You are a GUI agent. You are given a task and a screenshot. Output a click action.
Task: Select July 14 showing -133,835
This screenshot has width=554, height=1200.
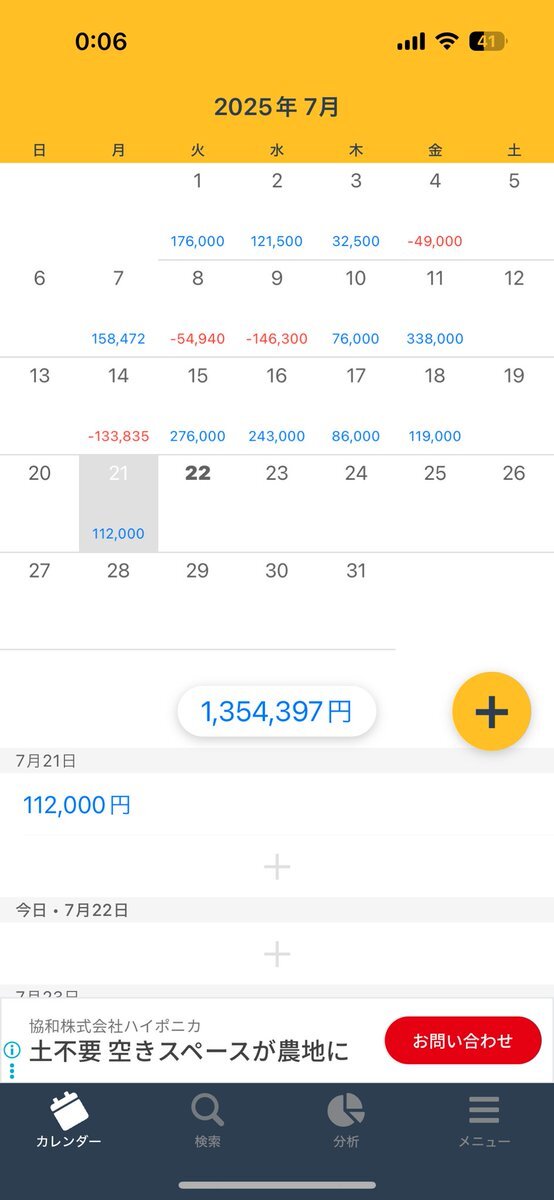[x=118, y=406]
